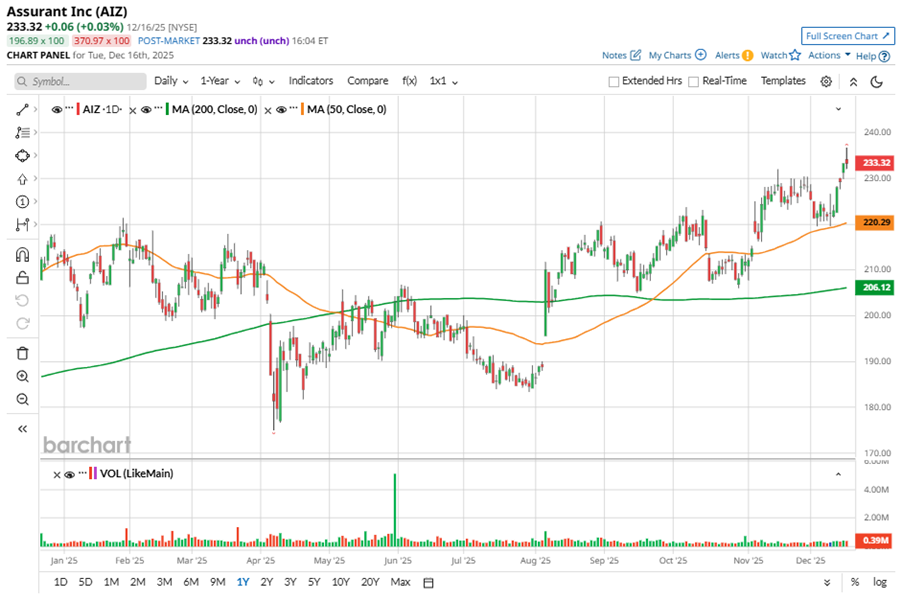The width and height of the screenshot is (902, 600).
Task: Activate the magnet snap tool
Action: point(22,255)
